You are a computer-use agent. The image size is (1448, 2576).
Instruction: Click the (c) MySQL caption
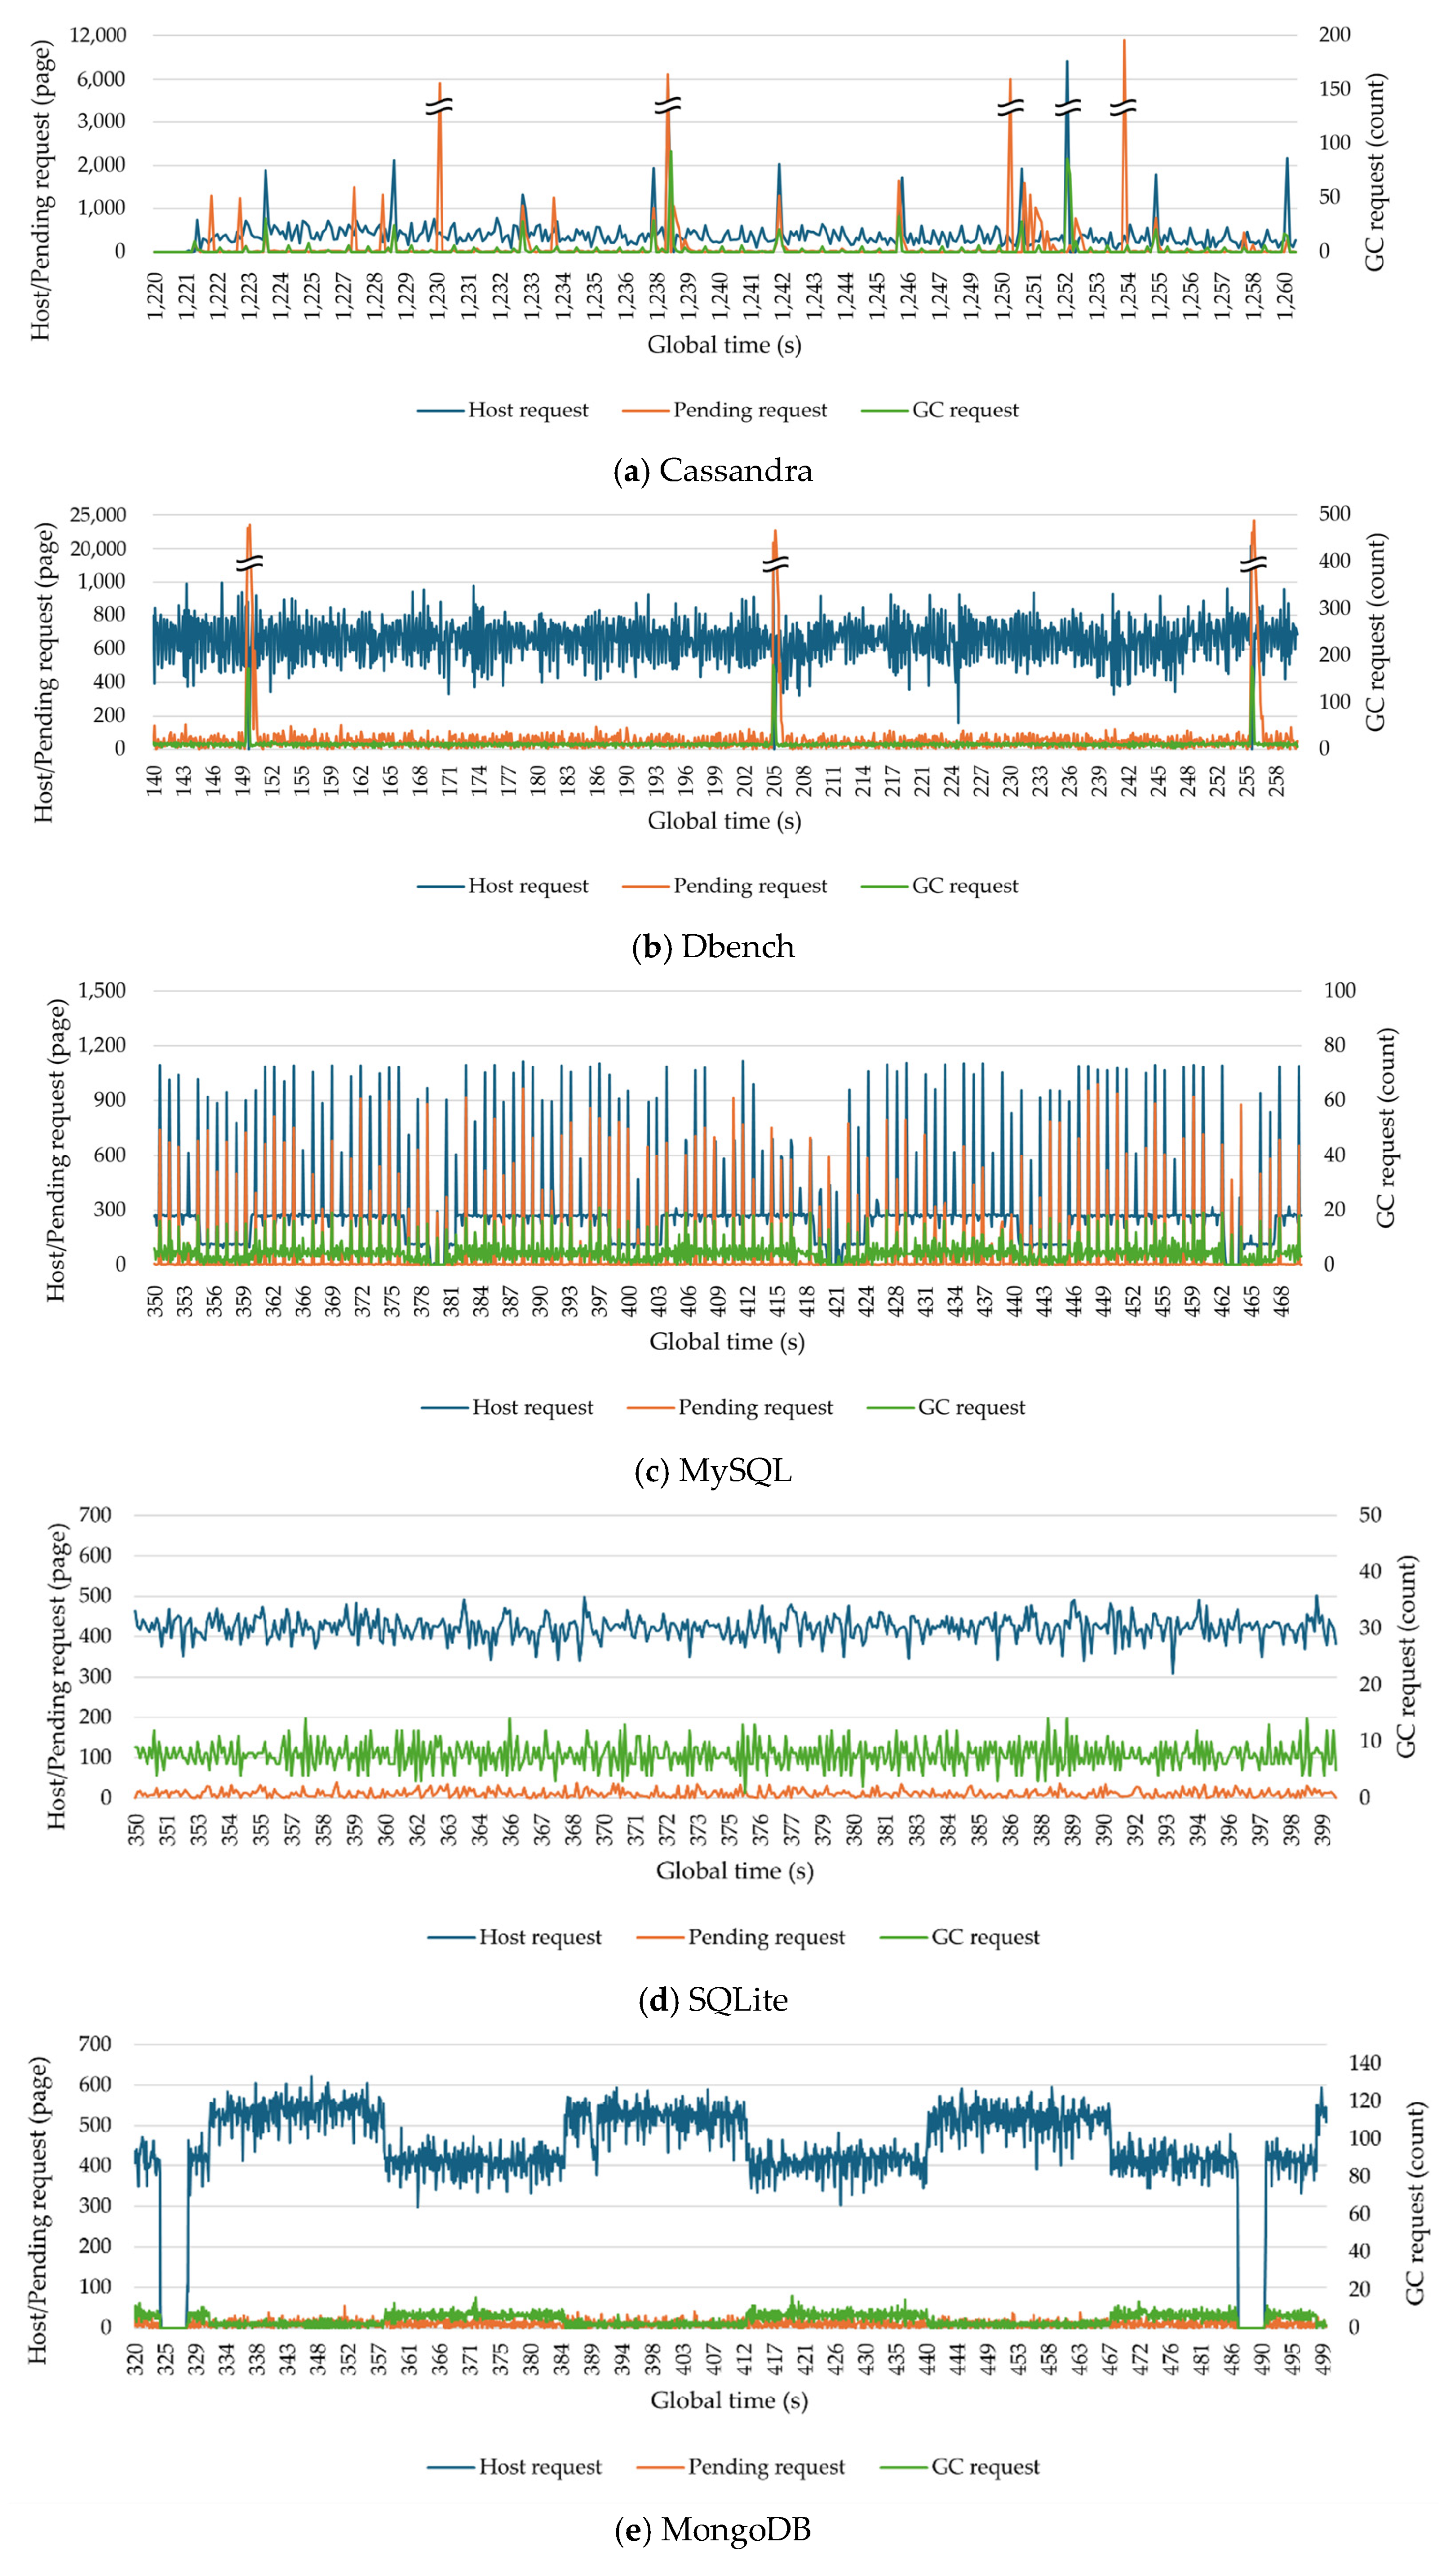point(712,1470)
